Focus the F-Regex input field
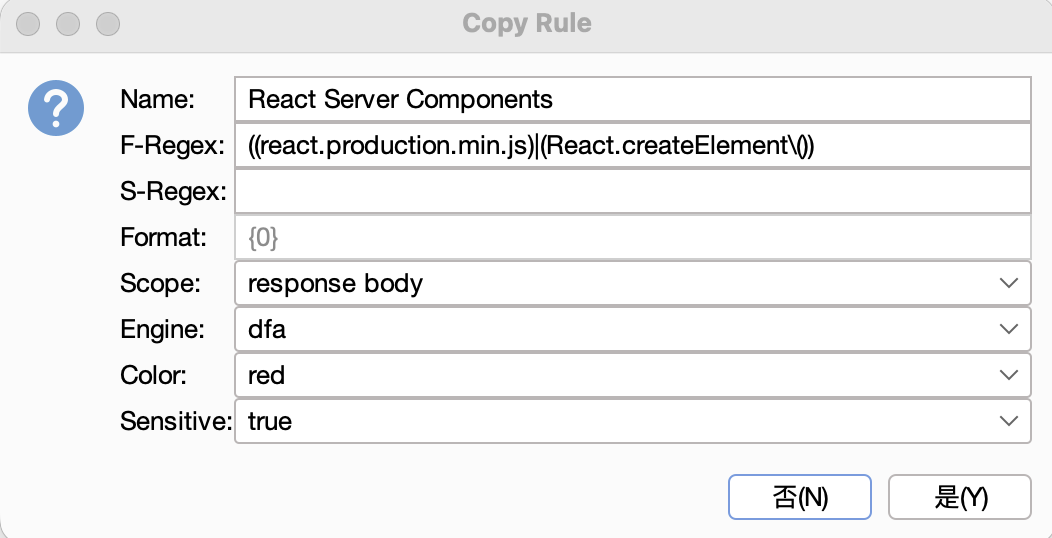1052x538 pixels. point(631,145)
